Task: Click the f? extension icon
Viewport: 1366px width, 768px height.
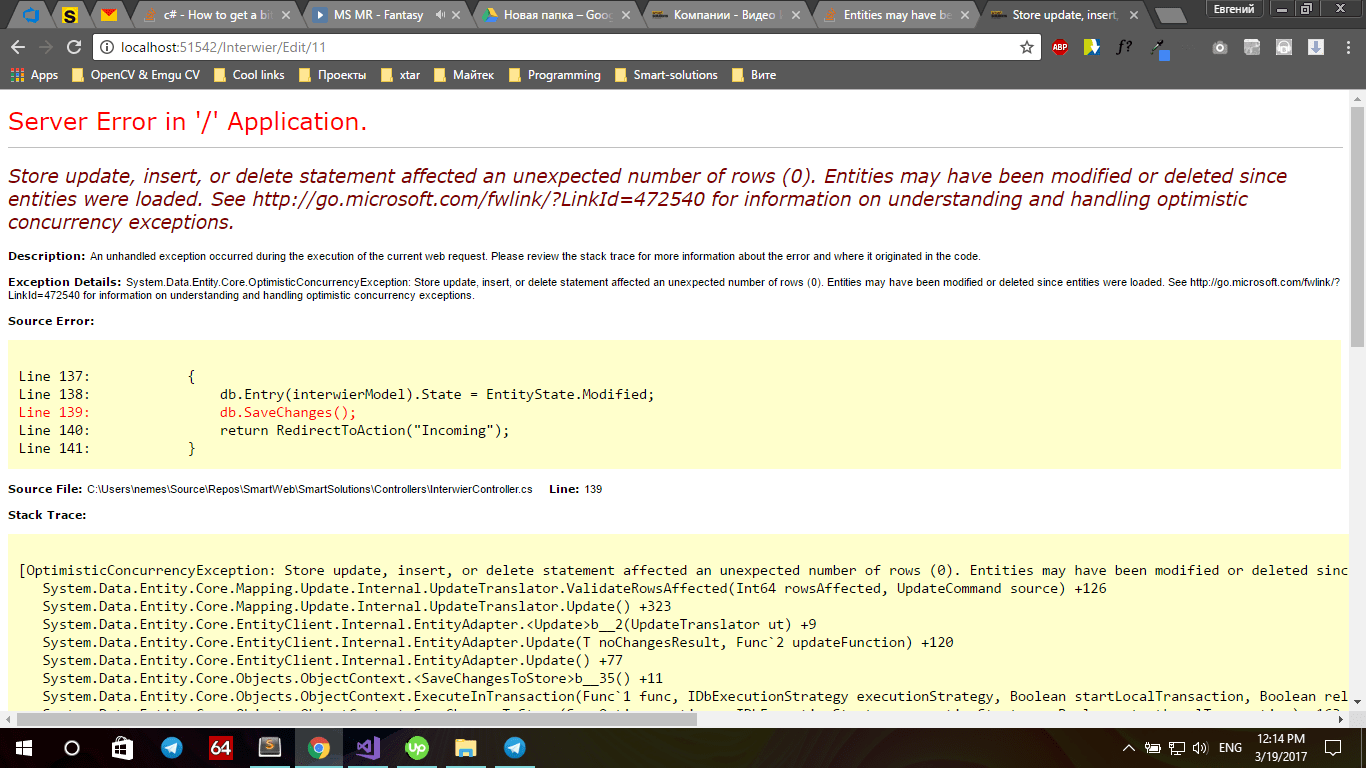Action: (x=1125, y=47)
